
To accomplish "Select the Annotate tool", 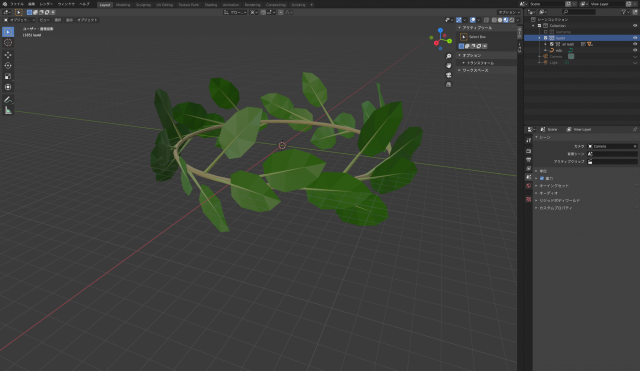I will pos(8,100).
